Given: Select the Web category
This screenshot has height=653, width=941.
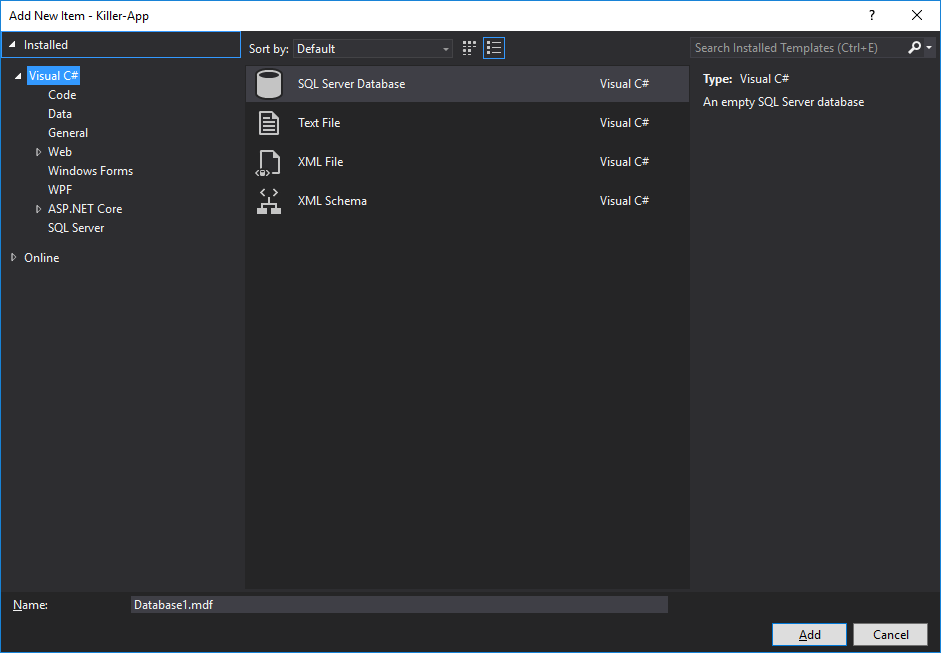Looking at the screenshot, I should click(60, 152).
